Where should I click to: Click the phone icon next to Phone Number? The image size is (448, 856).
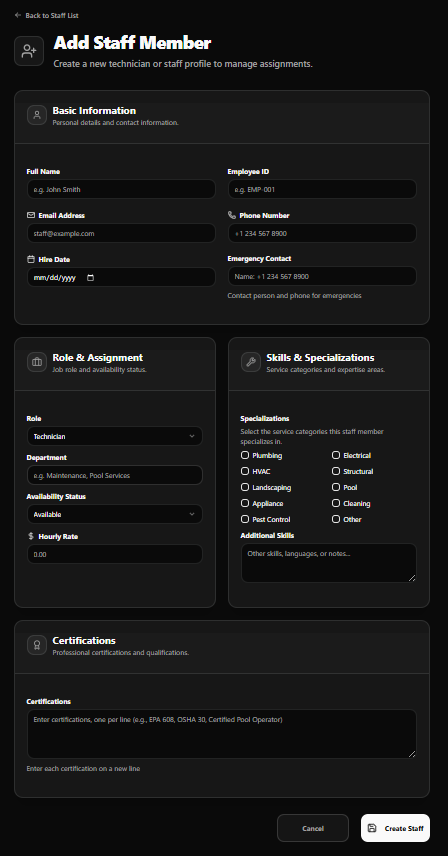click(232, 215)
